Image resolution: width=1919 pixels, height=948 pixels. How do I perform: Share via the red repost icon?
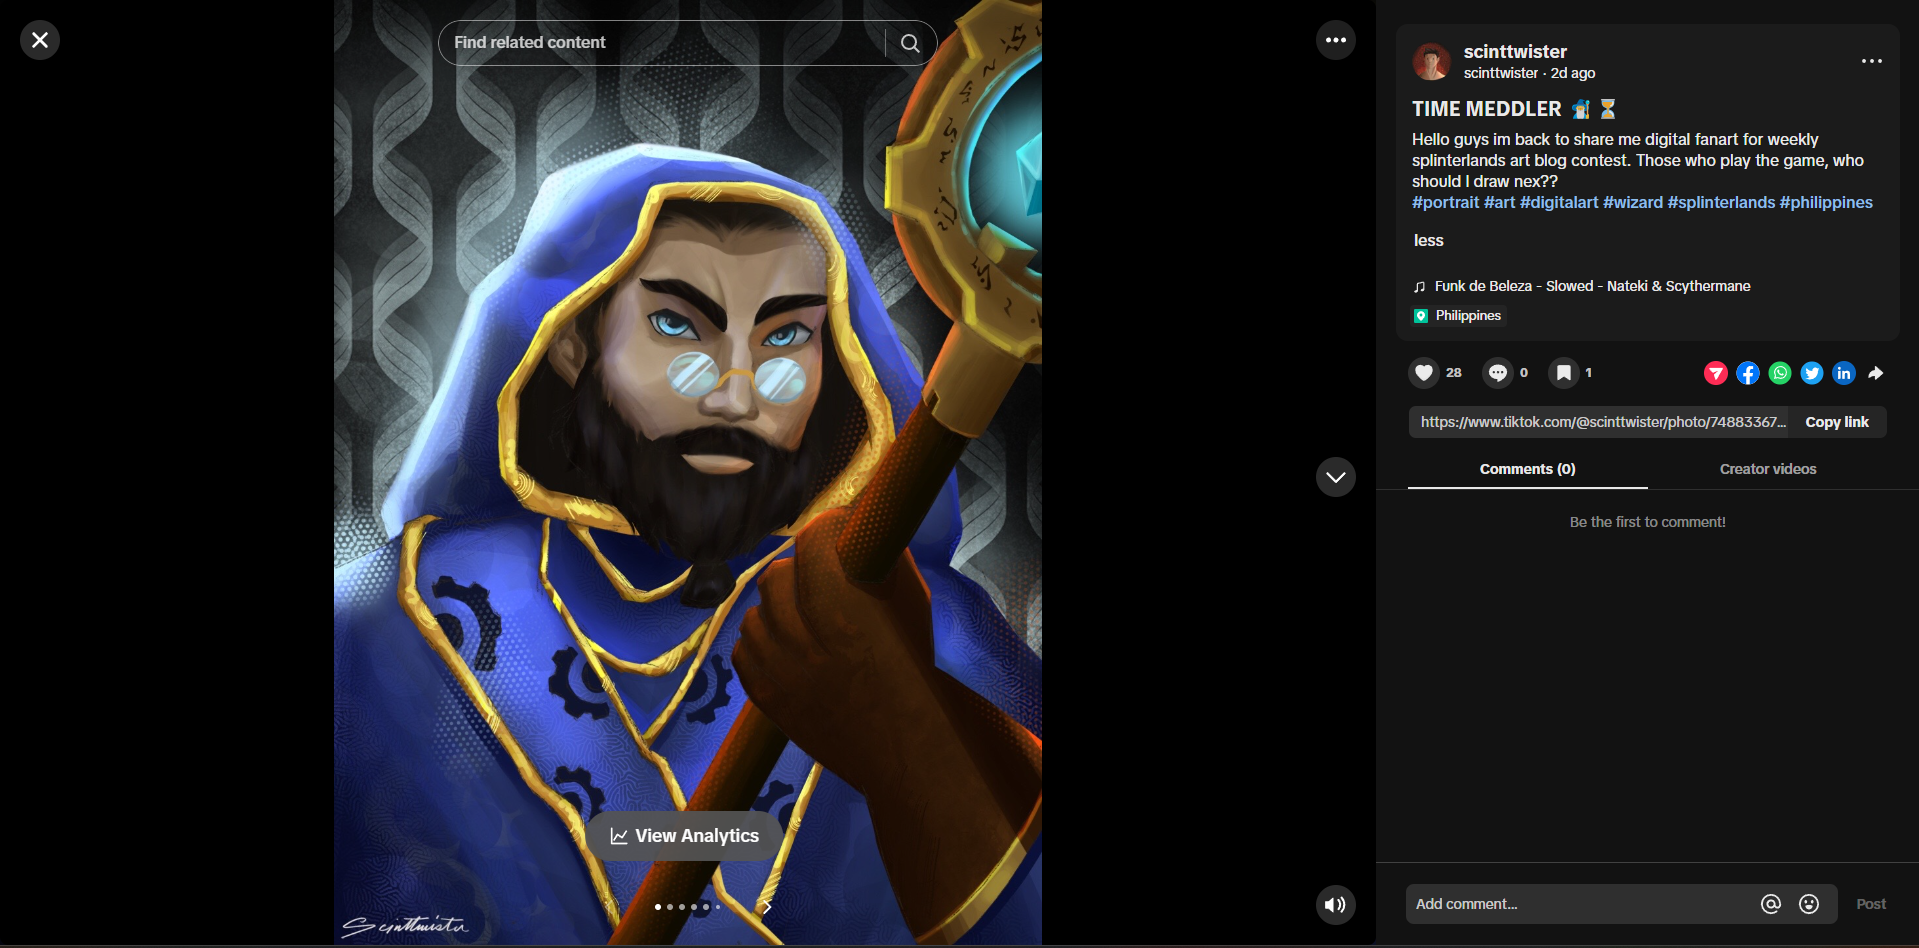[1716, 373]
